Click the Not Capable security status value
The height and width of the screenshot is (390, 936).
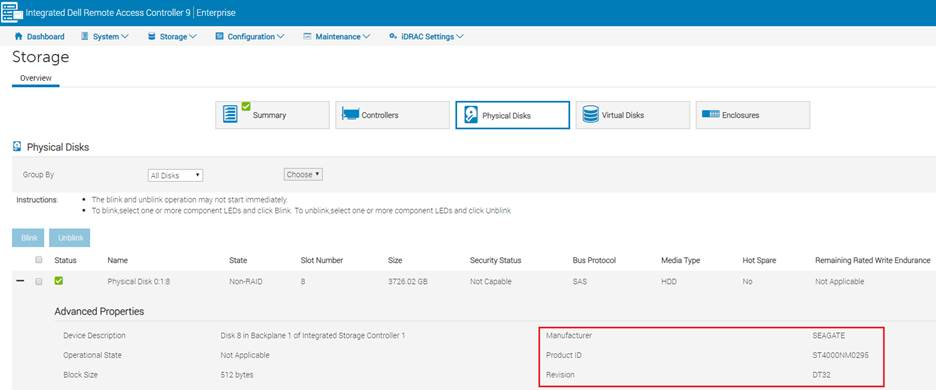pos(491,281)
